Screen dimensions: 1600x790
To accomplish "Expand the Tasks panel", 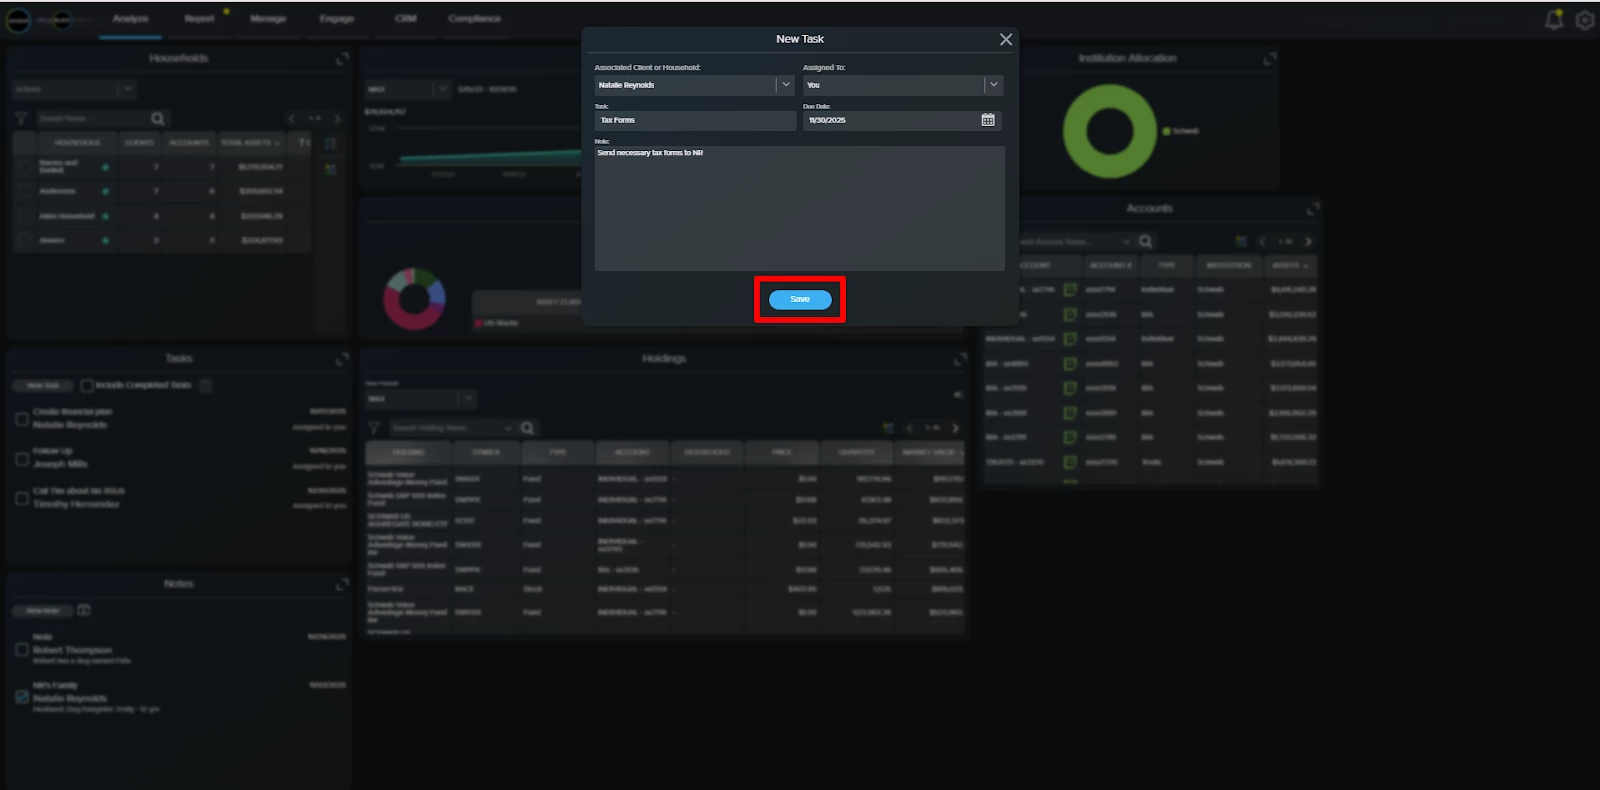I will pyautogui.click(x=342, y=359).
